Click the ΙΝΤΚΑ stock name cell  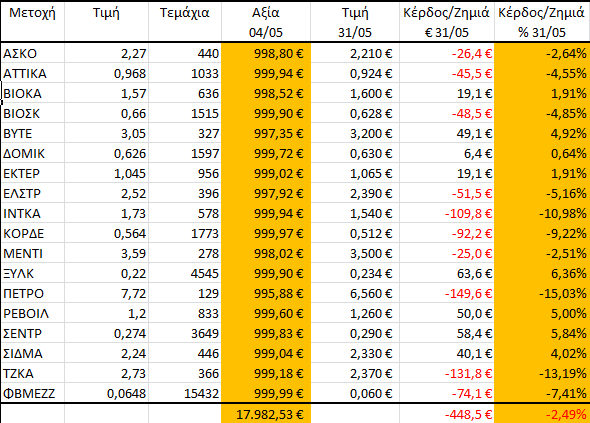tap(33, 213)
